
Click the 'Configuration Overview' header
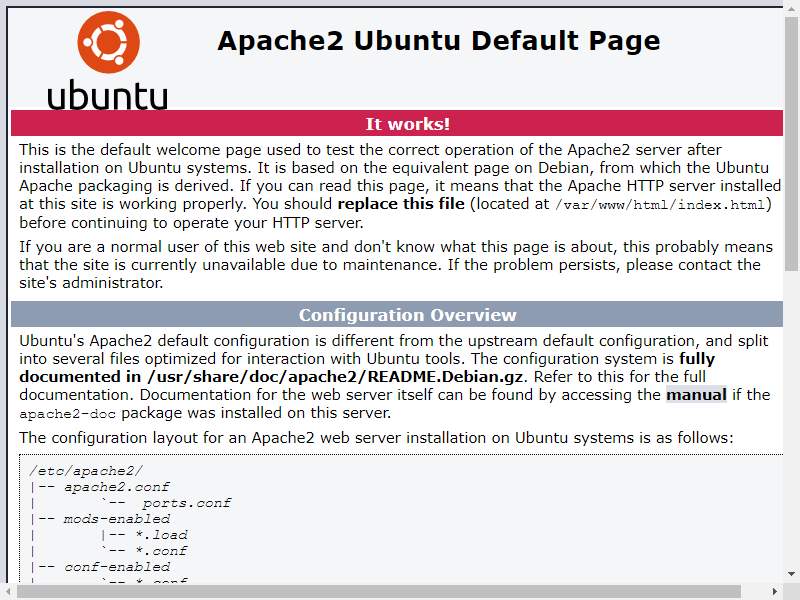(x=408, y=315)
